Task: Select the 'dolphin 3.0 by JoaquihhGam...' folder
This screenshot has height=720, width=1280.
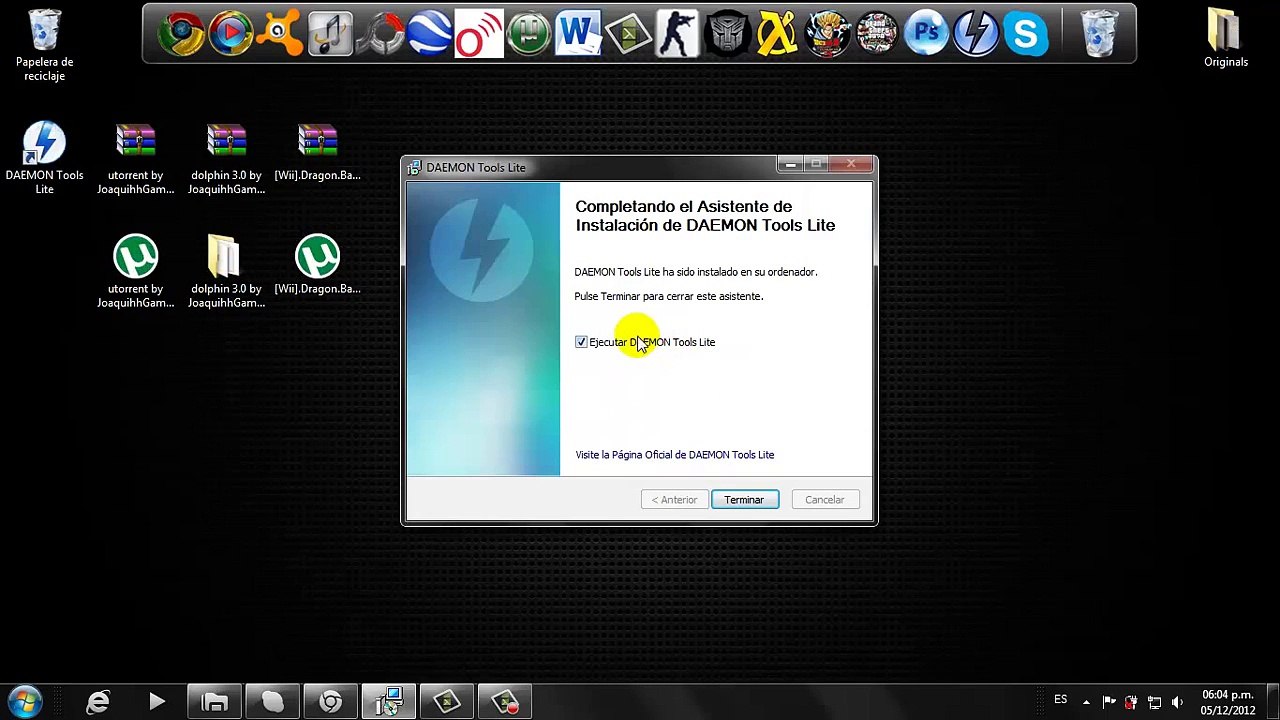Action: point(226,272)
